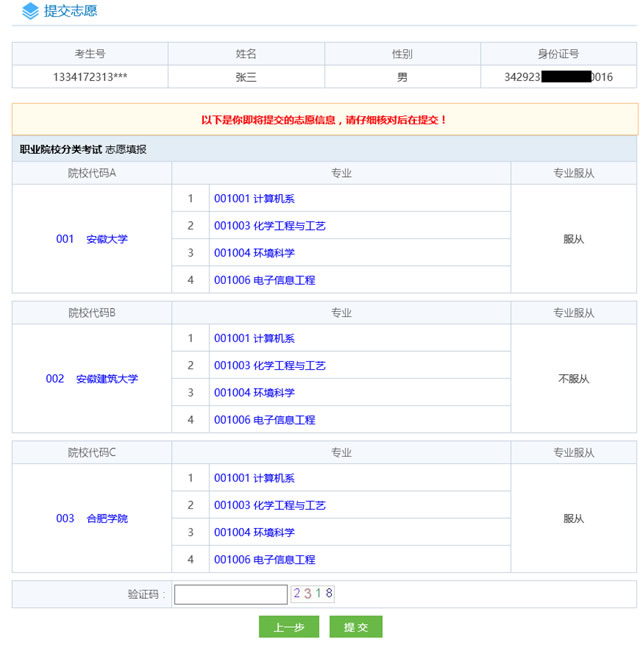Open the 002 安徽建筑大学 school link

pos(92,379)
